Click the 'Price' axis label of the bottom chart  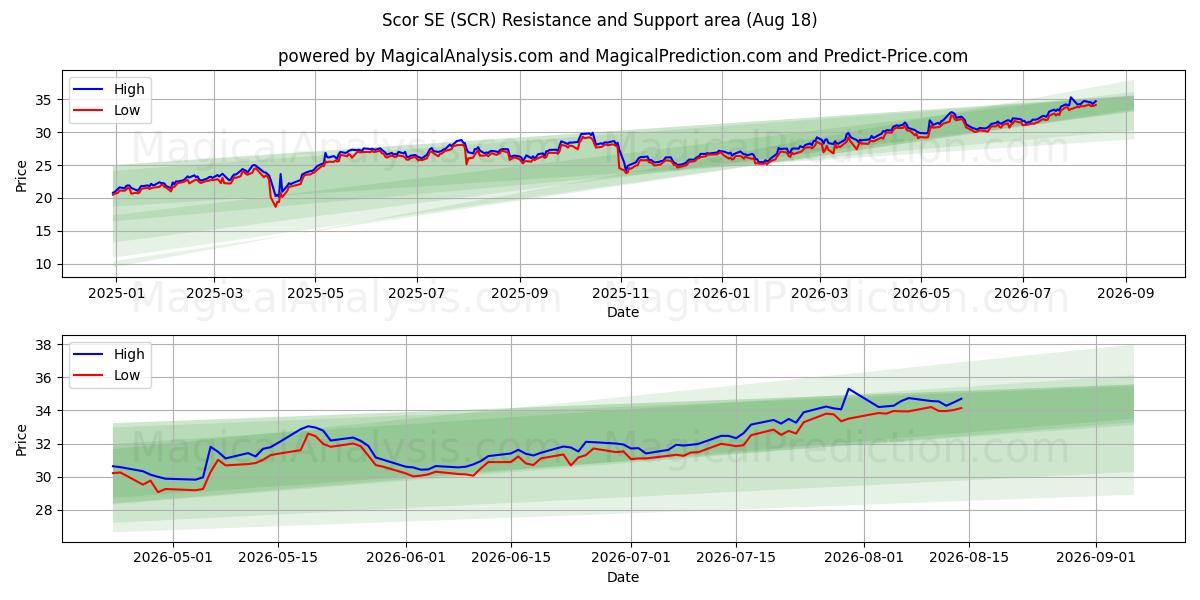click(22, 439)
